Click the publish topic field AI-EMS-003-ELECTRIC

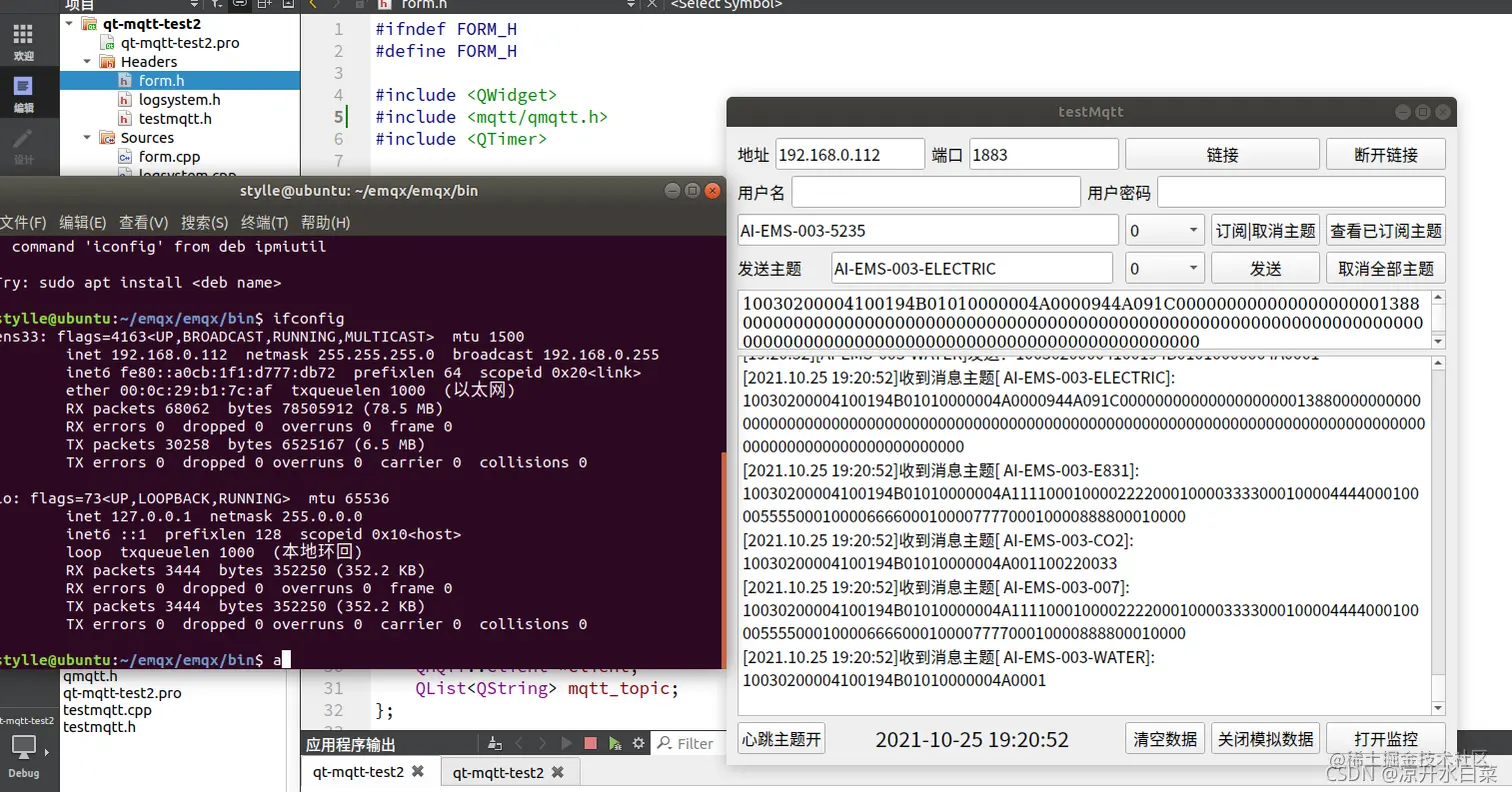point(972,268)
